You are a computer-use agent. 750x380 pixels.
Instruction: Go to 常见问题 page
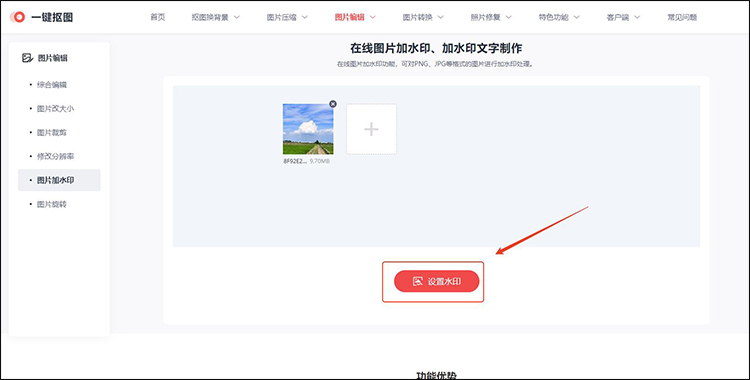682,17
